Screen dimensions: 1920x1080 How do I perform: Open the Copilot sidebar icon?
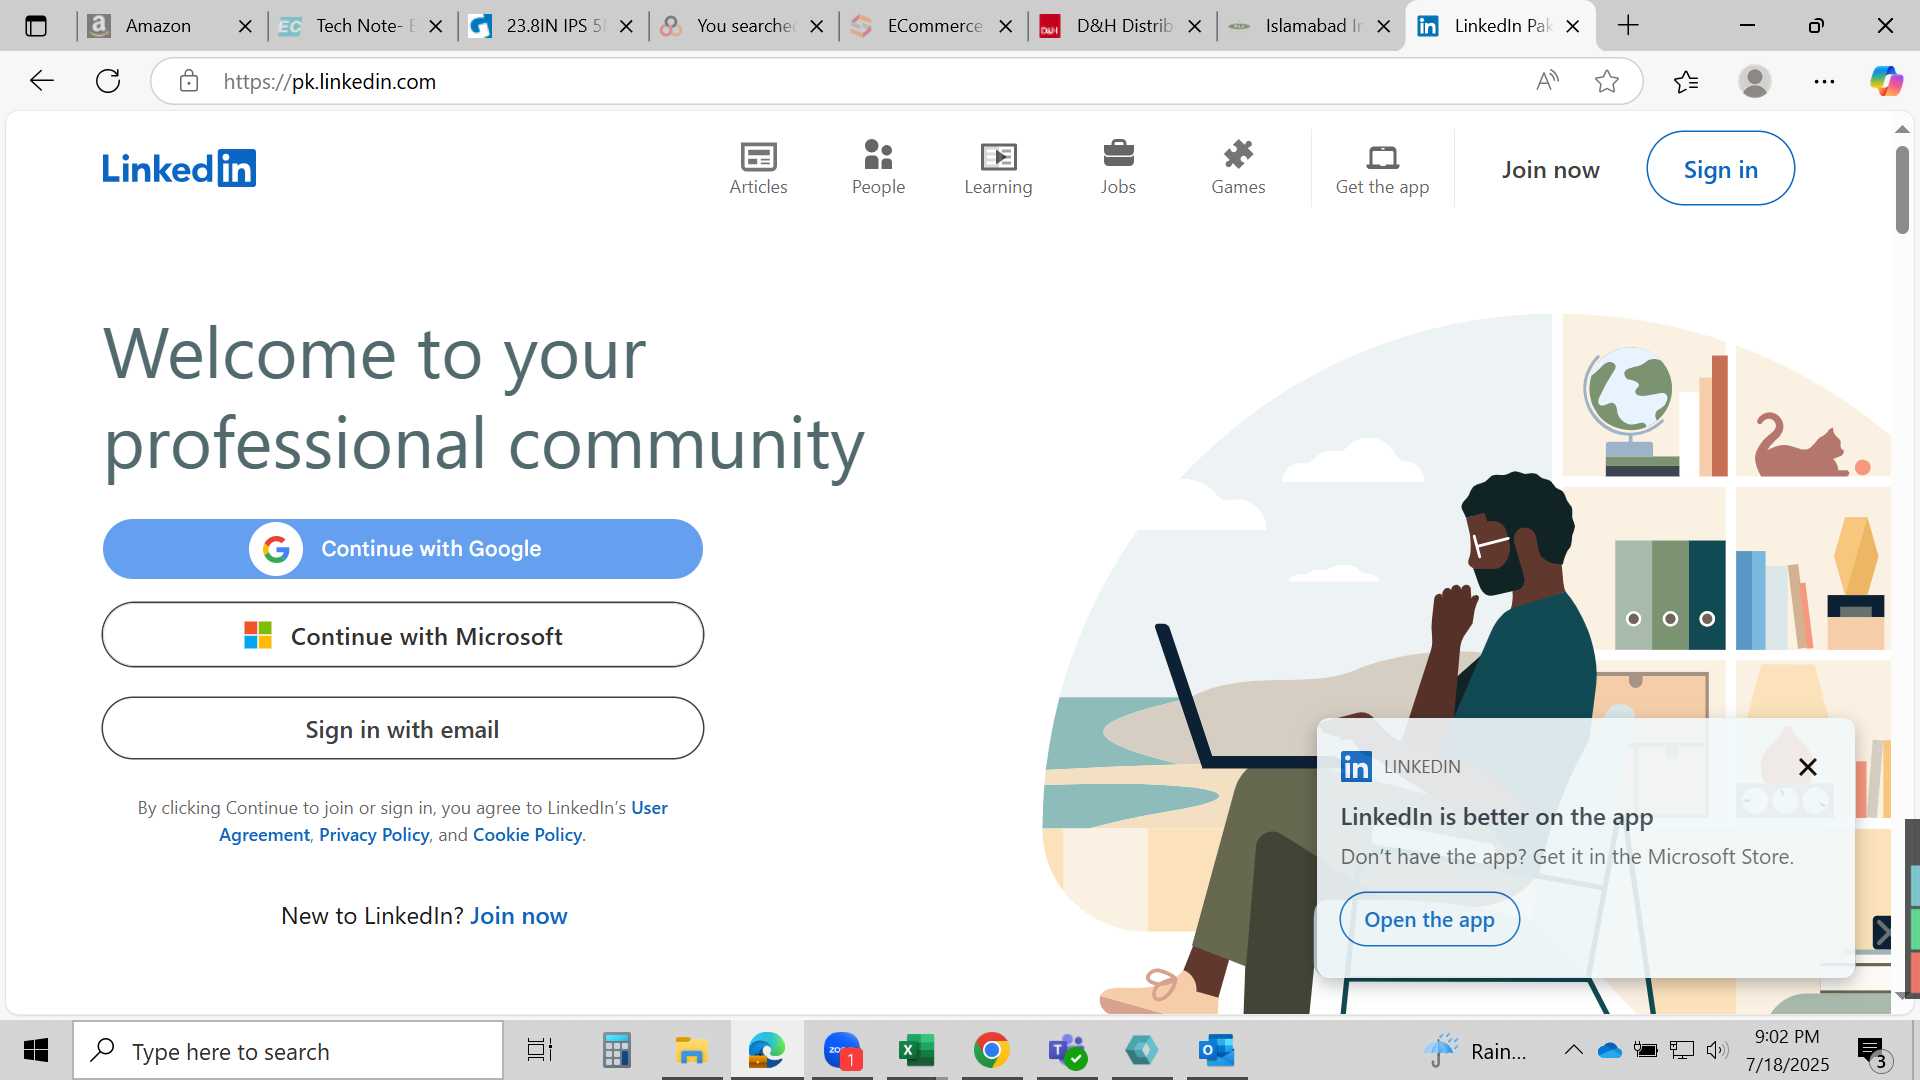(x=1886, y=81)
